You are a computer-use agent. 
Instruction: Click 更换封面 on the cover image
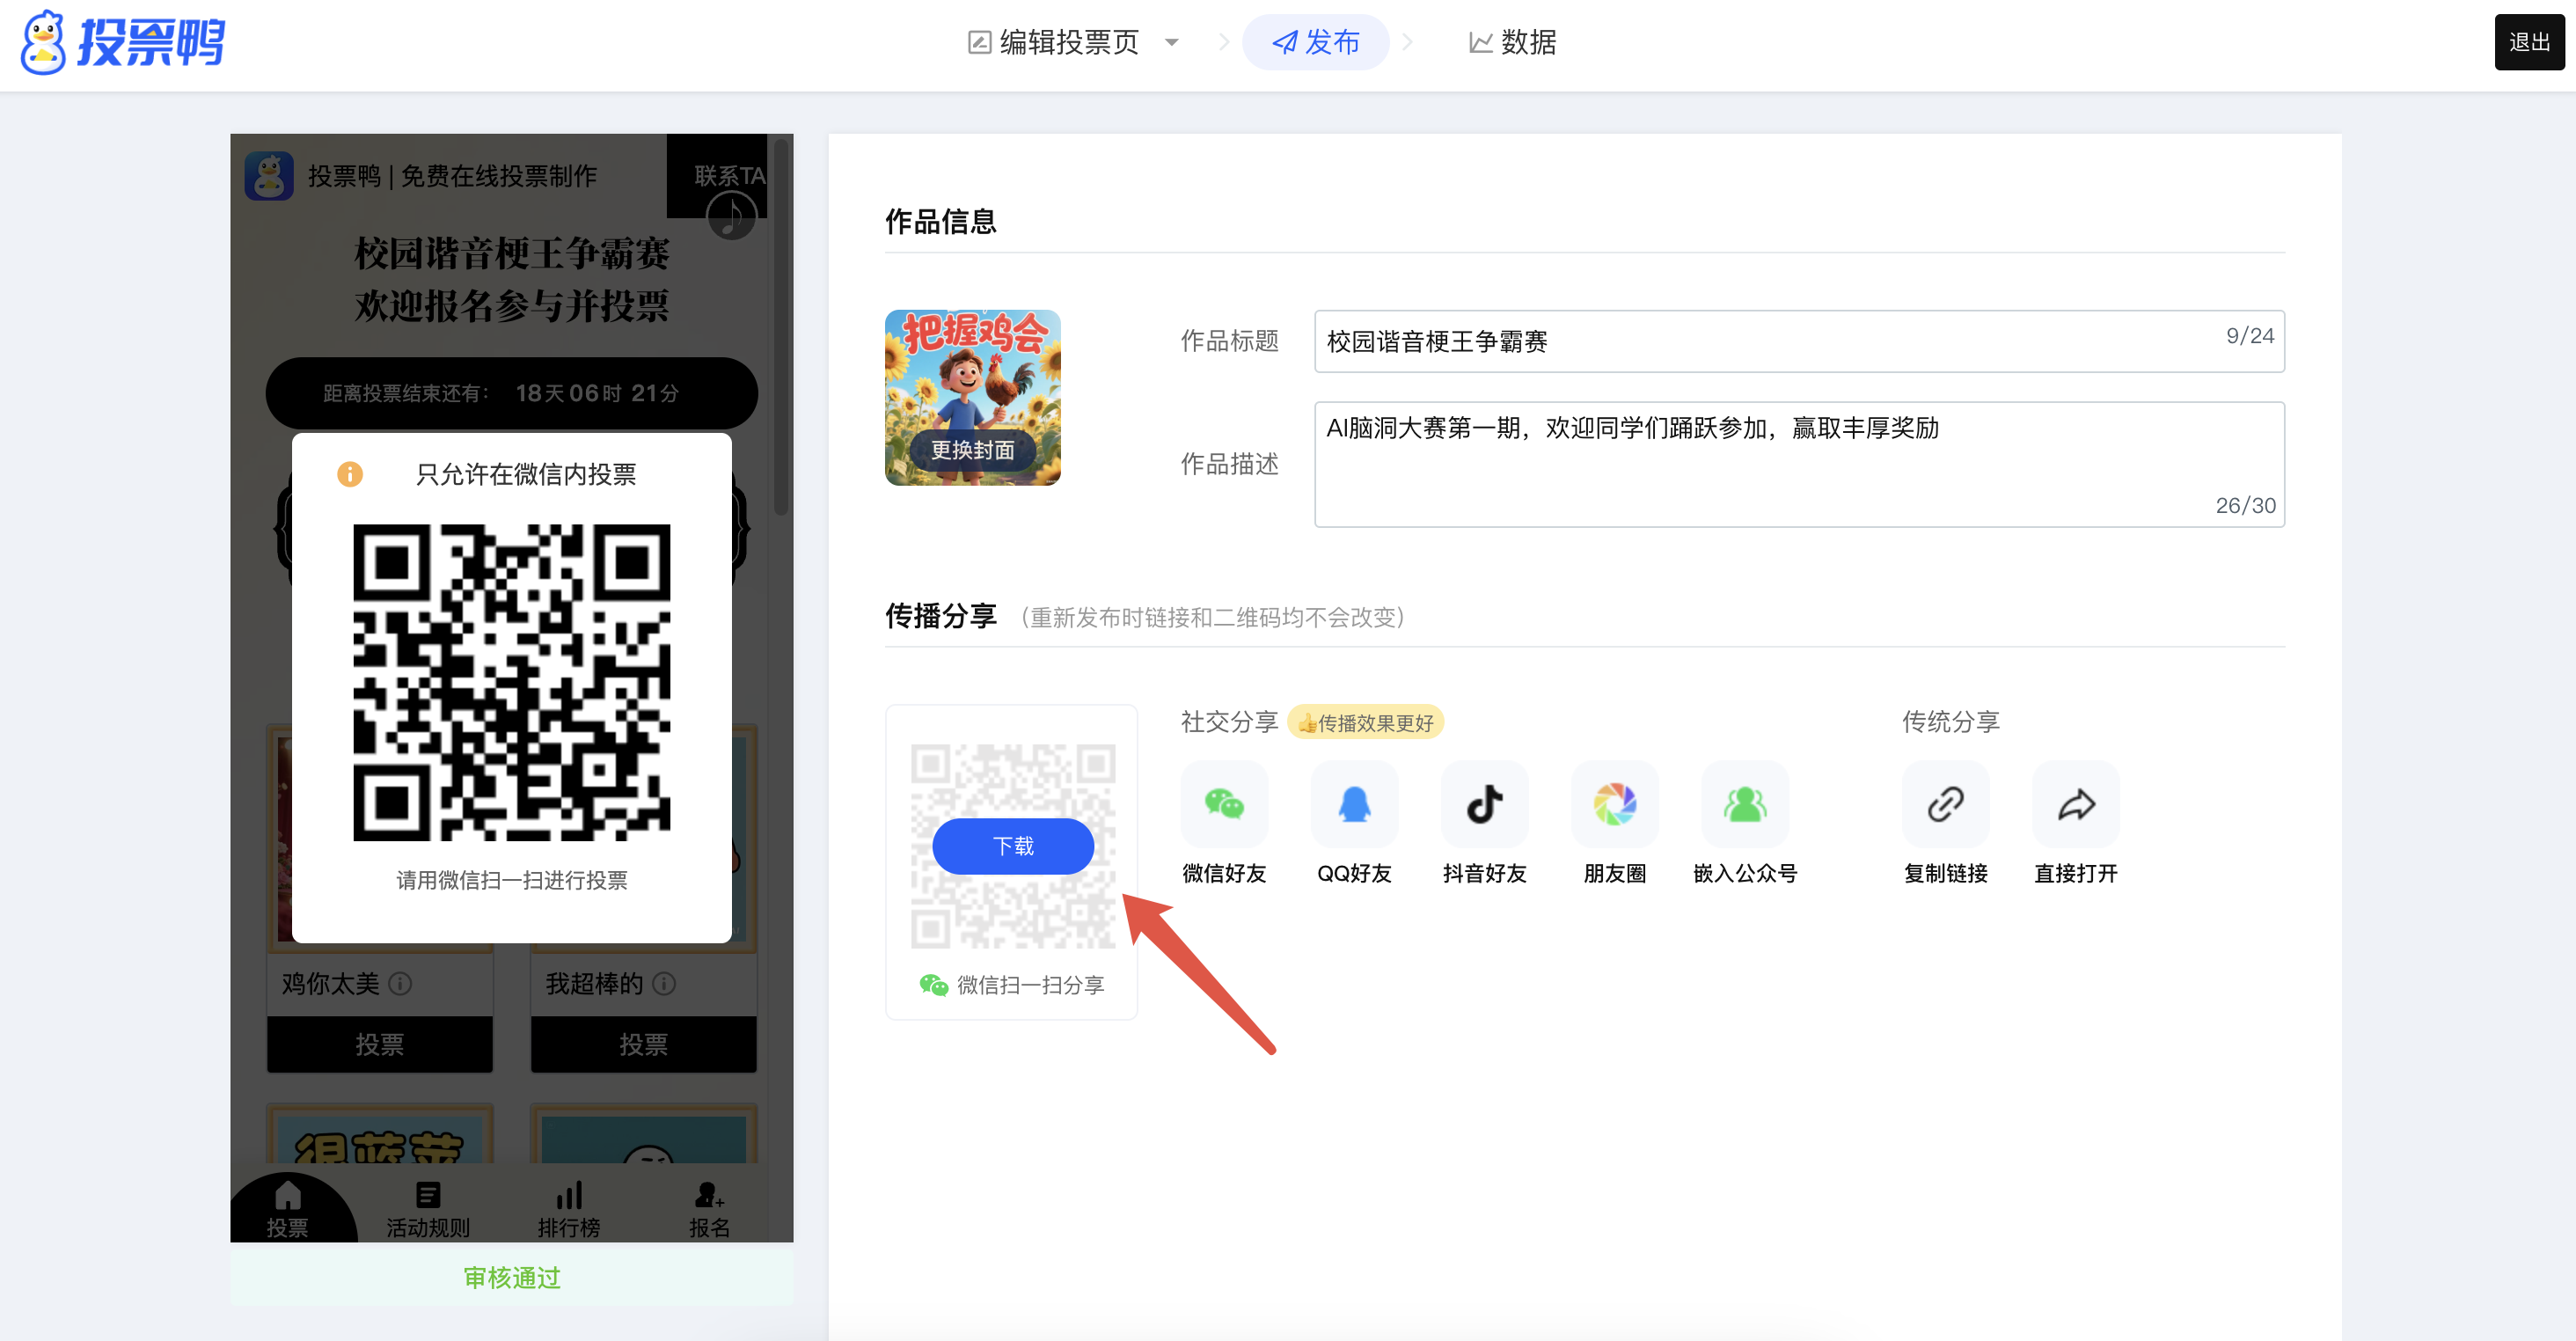(x=973, y=450)
